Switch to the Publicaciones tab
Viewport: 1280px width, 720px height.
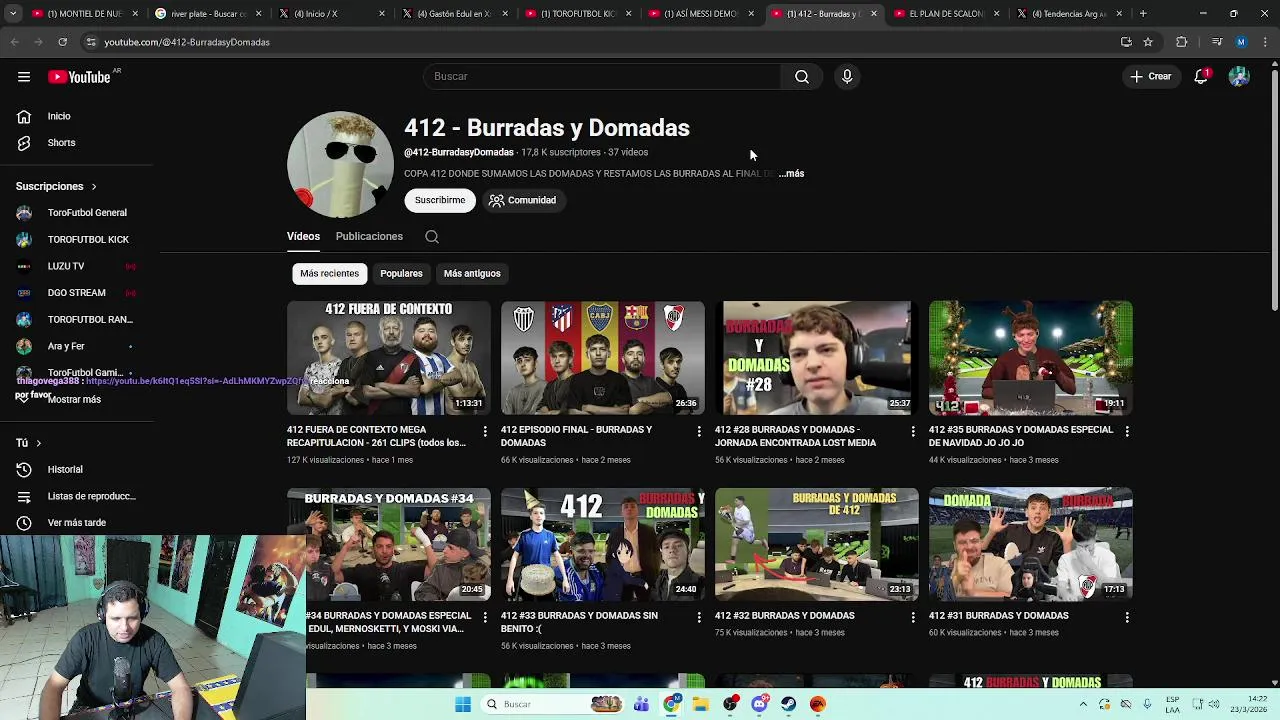pos(369,237)
